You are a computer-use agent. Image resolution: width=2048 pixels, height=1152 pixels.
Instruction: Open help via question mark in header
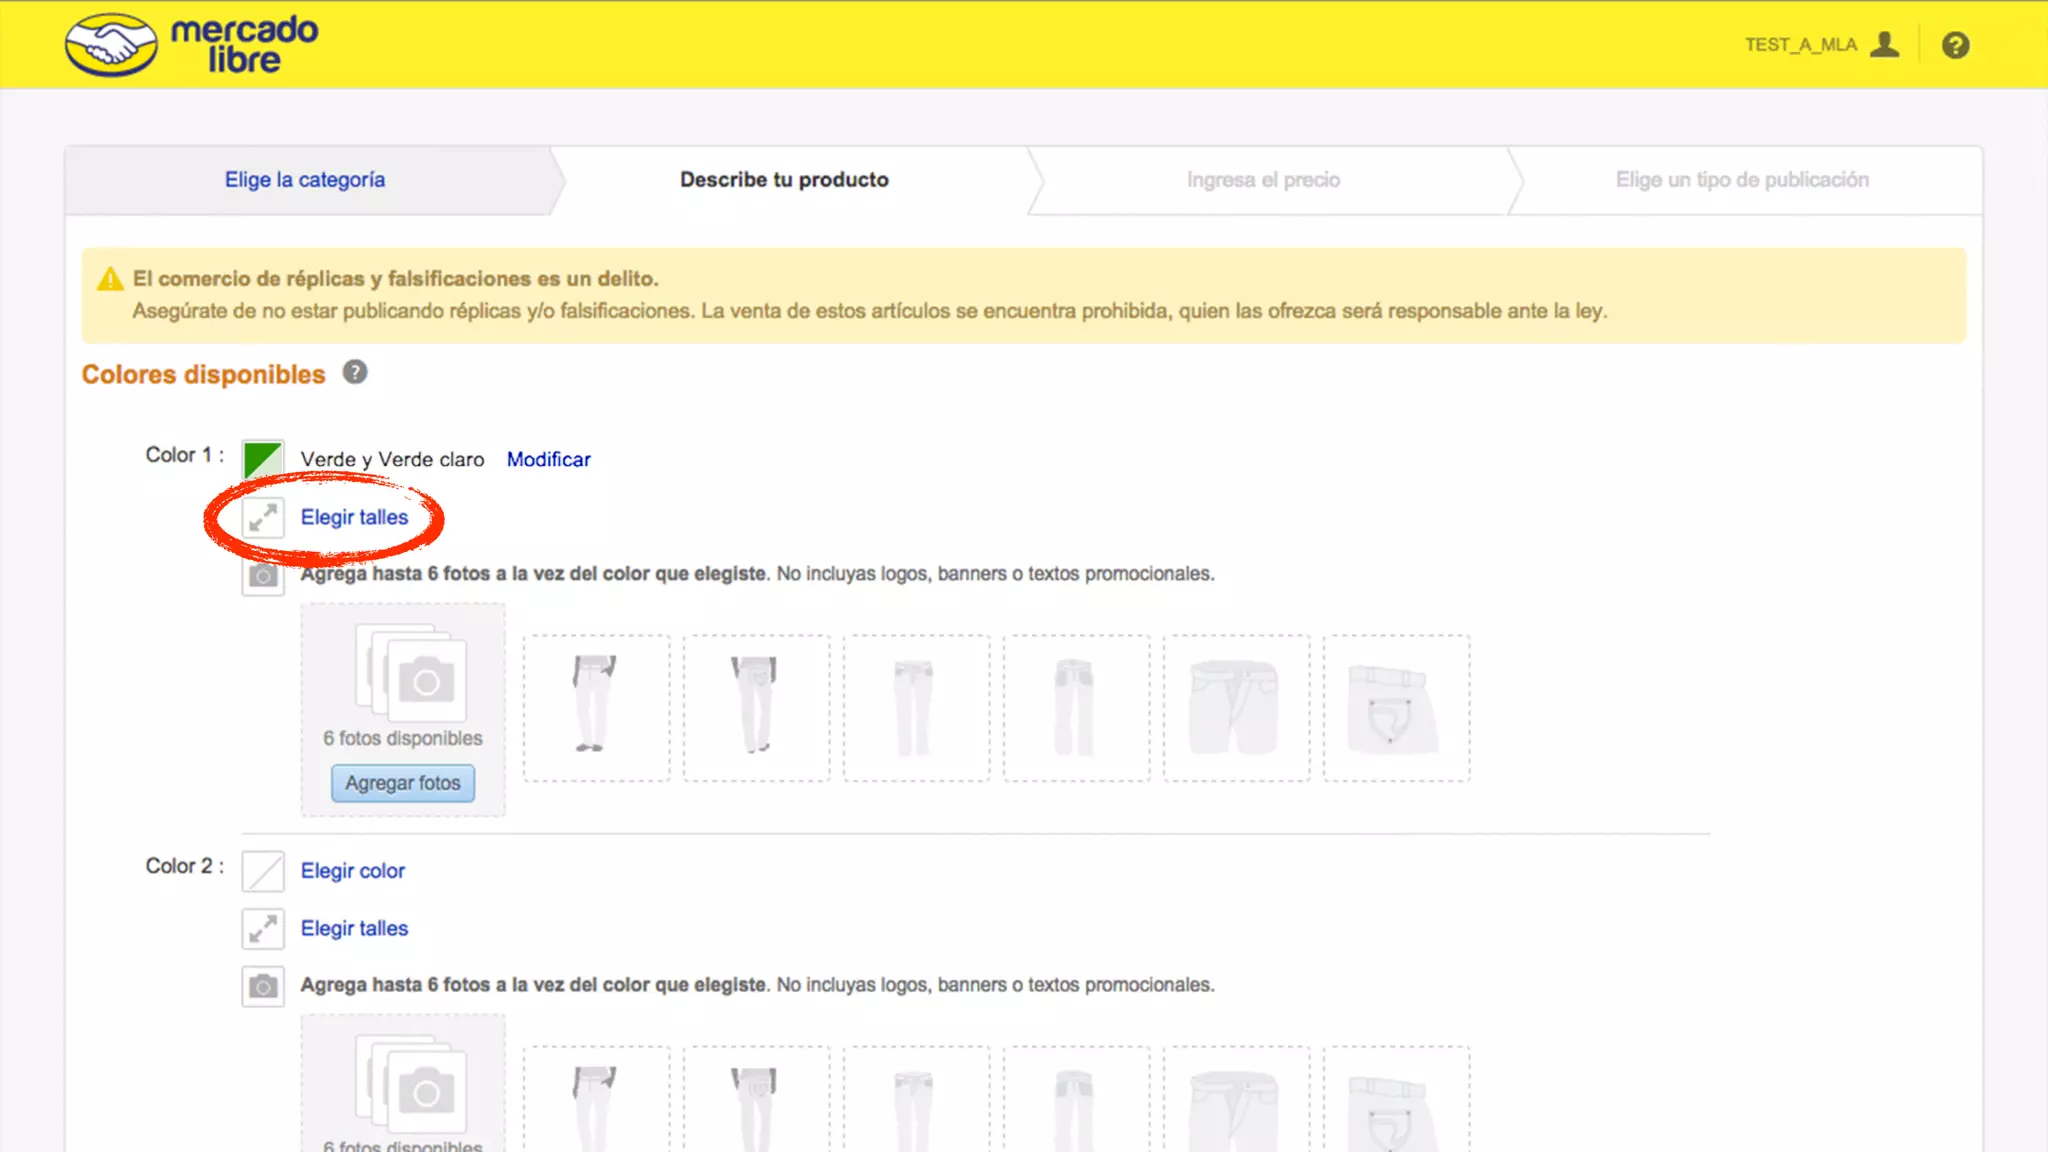point(1955,45)
